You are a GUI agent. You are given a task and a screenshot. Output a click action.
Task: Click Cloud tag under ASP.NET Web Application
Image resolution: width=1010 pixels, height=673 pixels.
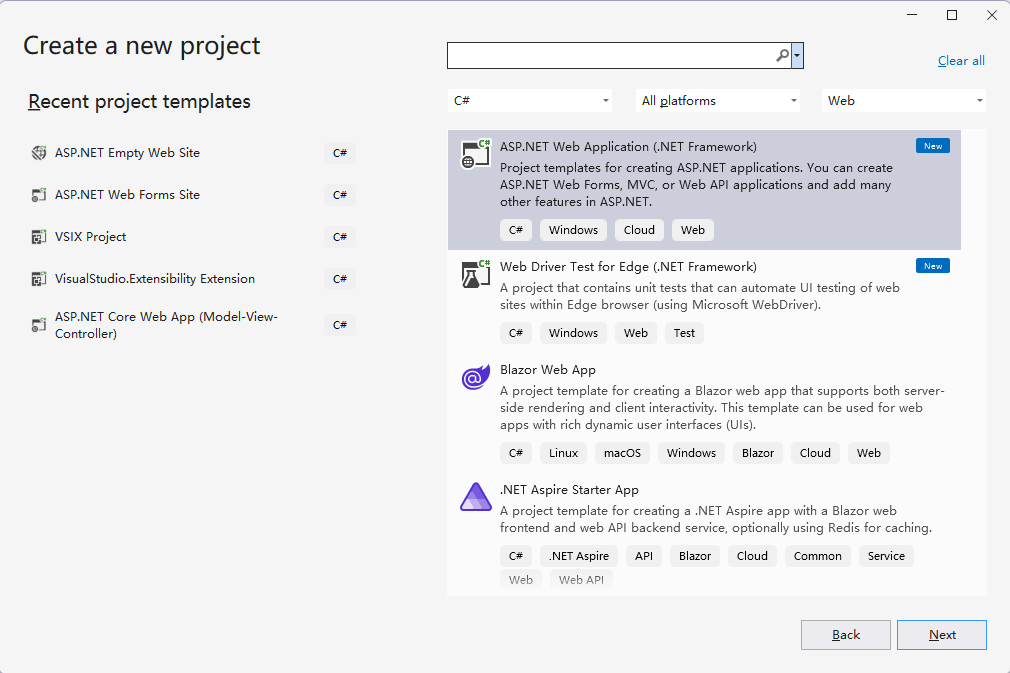[639, 230]
